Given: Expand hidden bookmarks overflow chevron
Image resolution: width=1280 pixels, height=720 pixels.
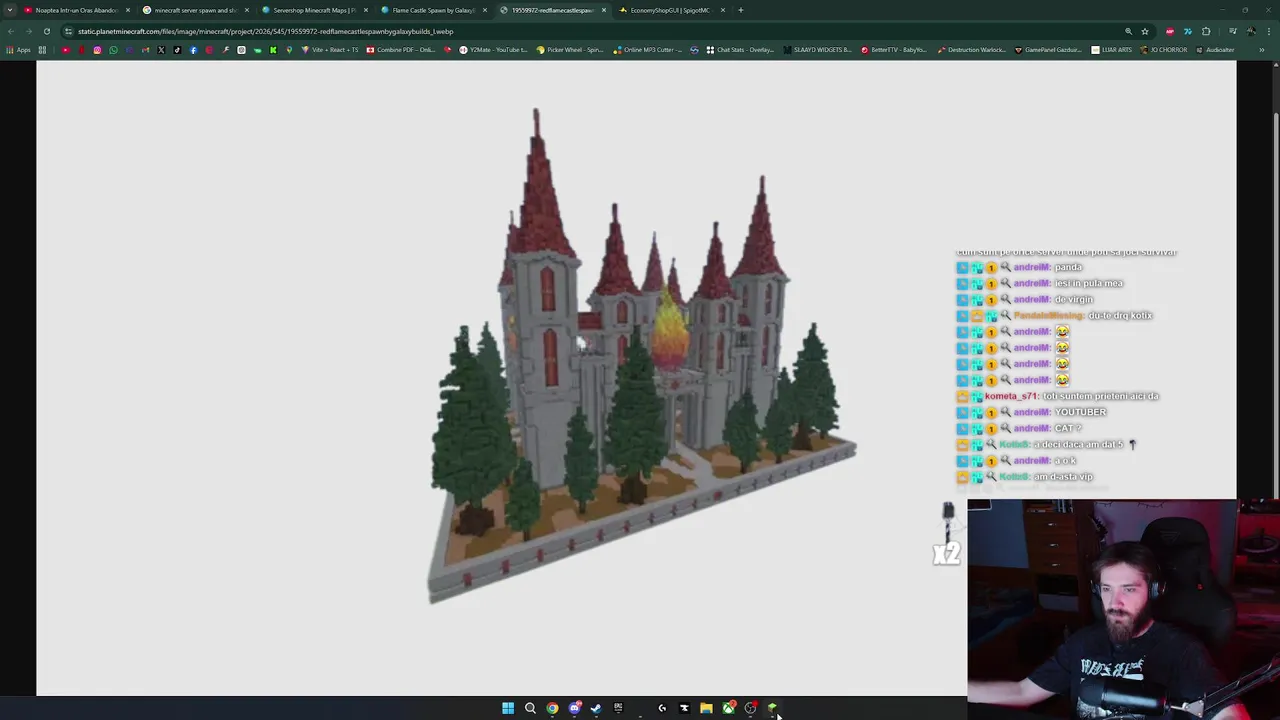Looking at the screenshot, I should click(x=1261, y=50).
